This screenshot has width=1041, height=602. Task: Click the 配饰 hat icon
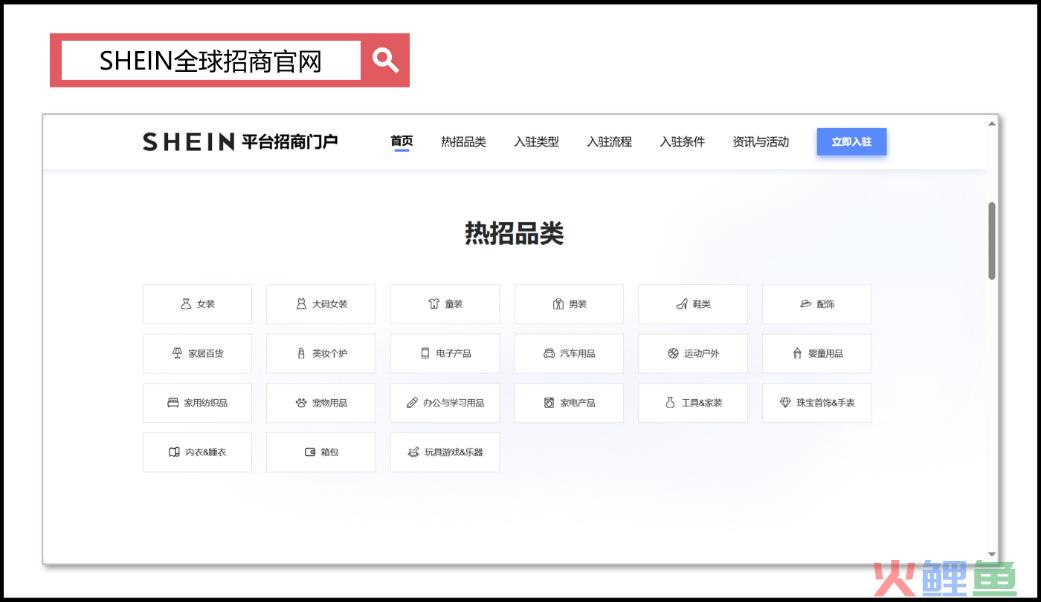(805, 303)
